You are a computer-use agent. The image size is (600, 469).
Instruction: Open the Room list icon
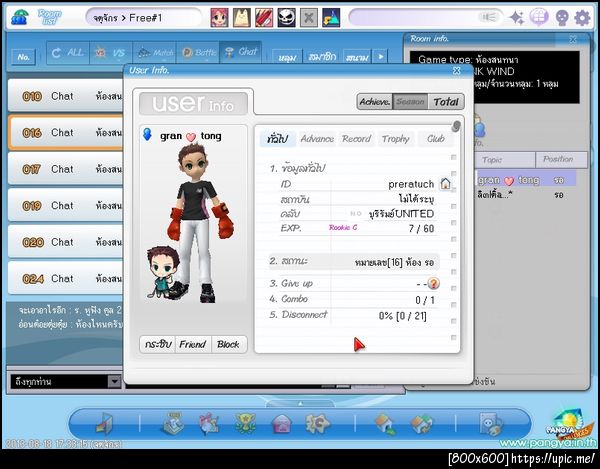(49, 17)
